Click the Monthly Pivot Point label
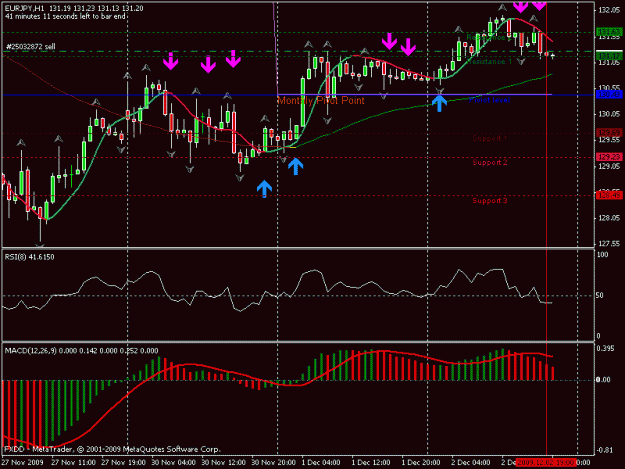The height and width of the screenshot is (469, 625). [x=321, y=101]
